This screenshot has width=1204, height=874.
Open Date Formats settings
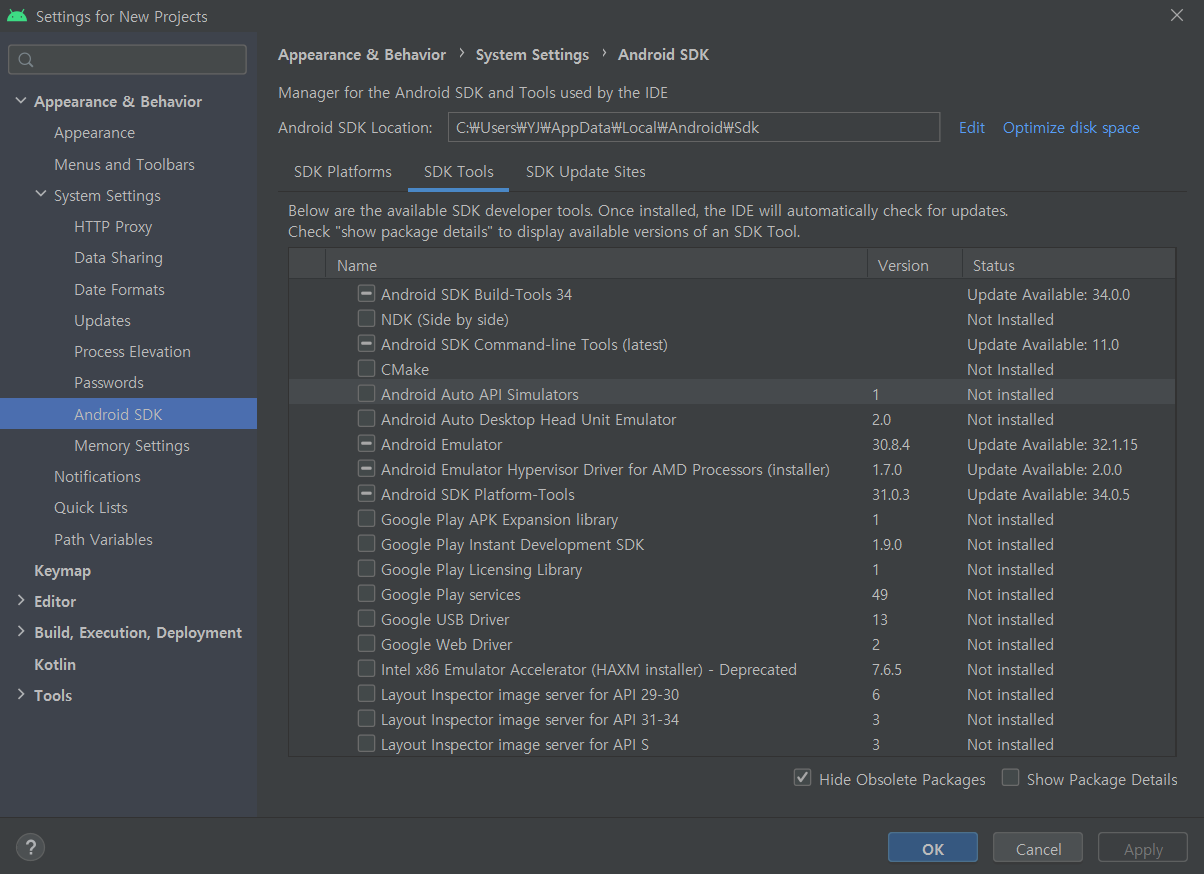119,289
